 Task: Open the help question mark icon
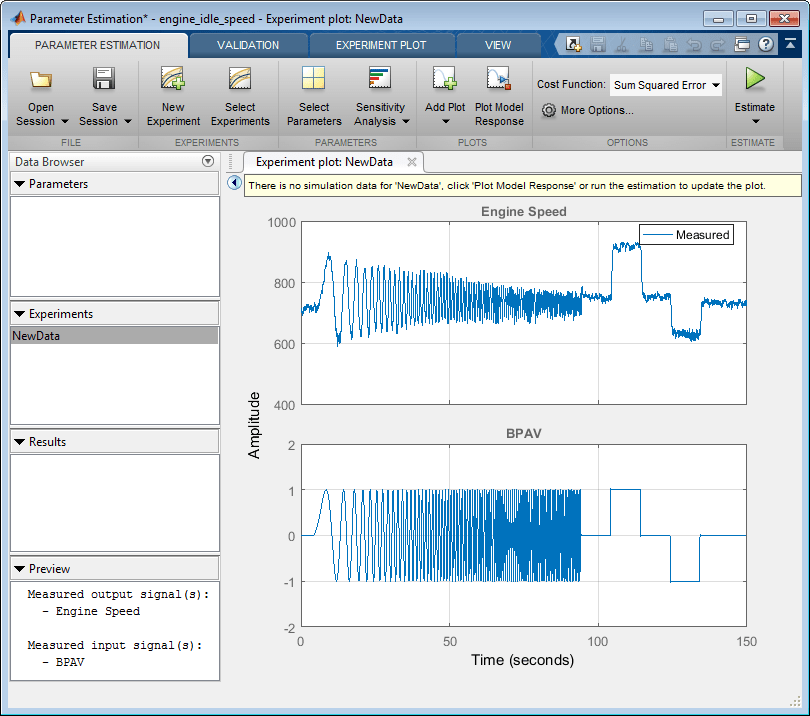[x=766, y=44]
